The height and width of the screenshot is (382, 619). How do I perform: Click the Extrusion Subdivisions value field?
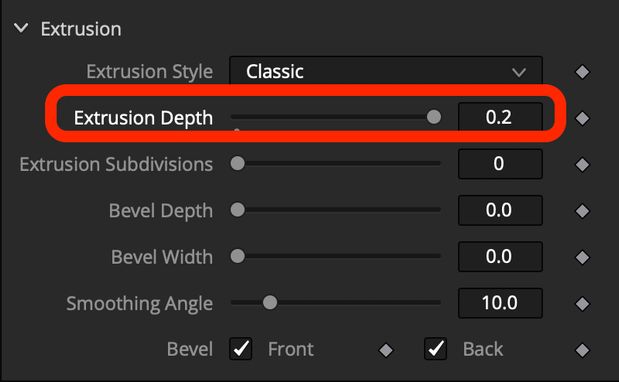pos(500,164)
